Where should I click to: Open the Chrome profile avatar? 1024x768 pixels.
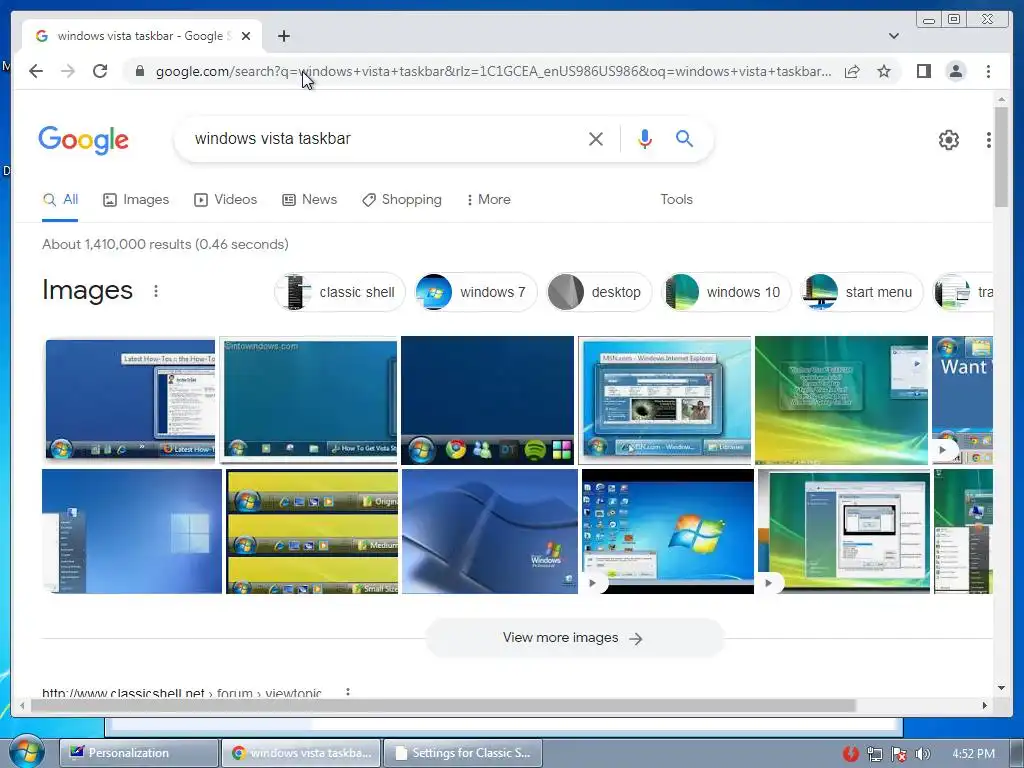[955, 71]
